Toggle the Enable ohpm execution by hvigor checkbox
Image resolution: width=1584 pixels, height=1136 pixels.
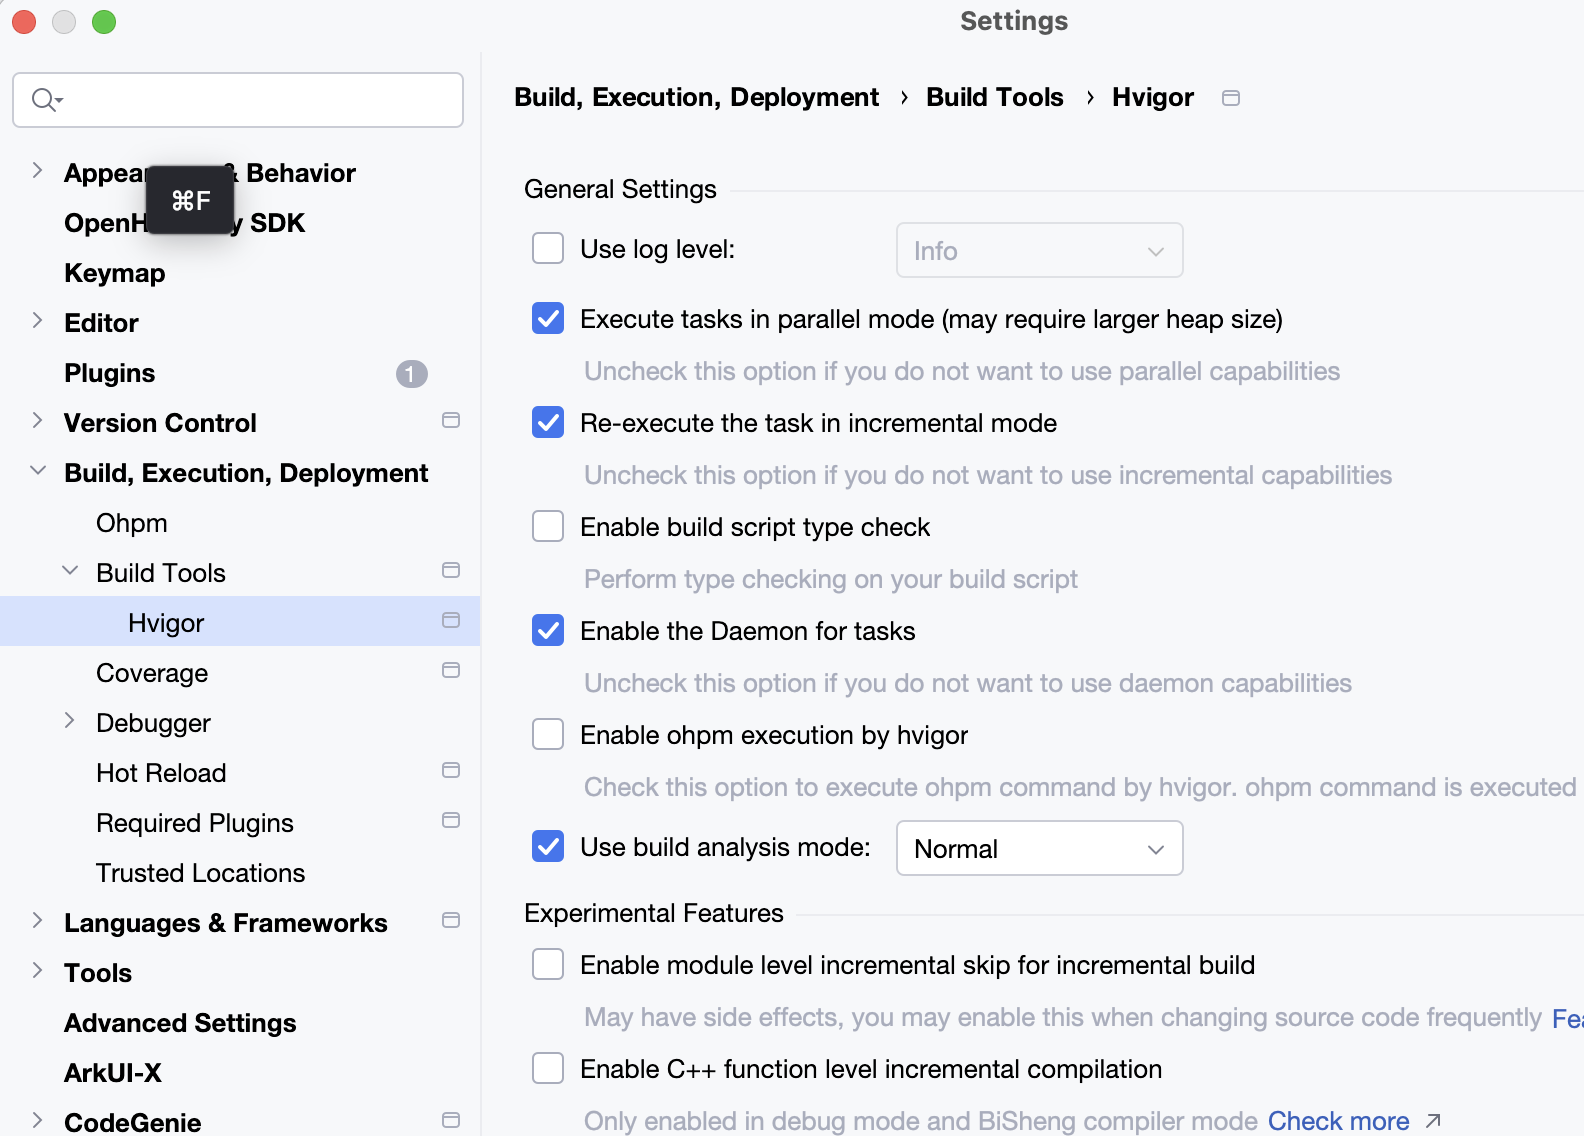pos(548,735)
